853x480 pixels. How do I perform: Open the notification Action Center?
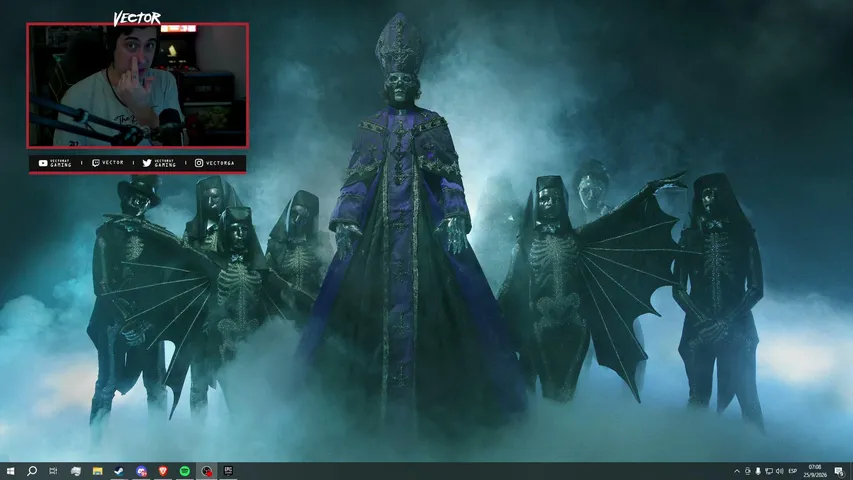(x=839, y=471)
